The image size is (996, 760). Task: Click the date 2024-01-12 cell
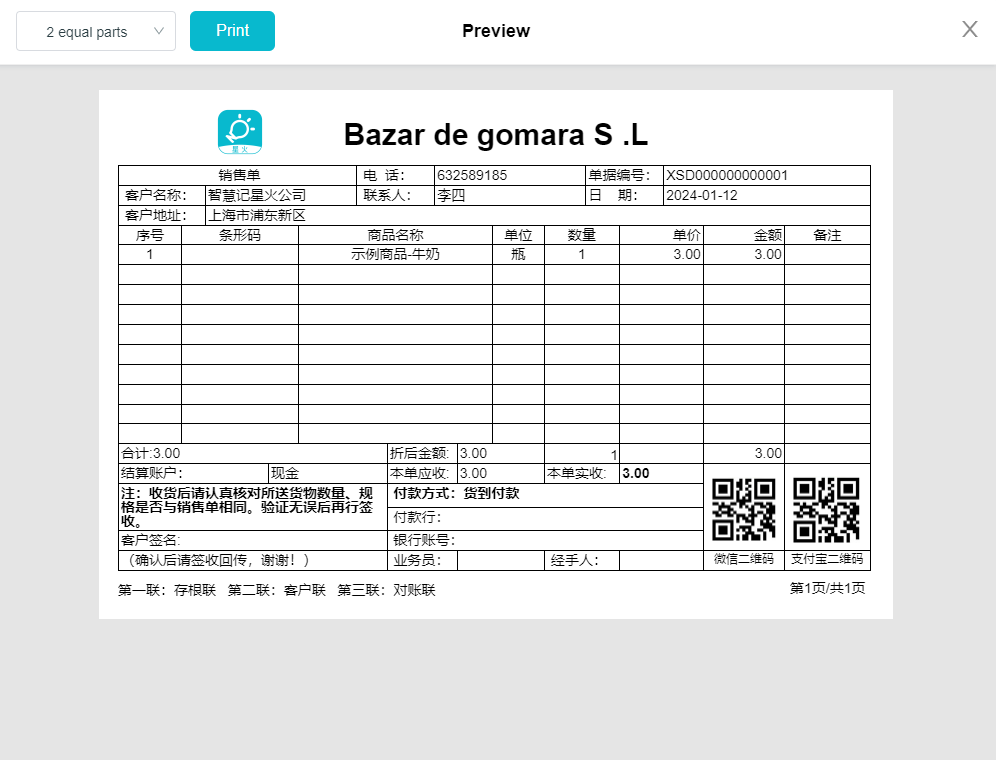coord(702,196)
